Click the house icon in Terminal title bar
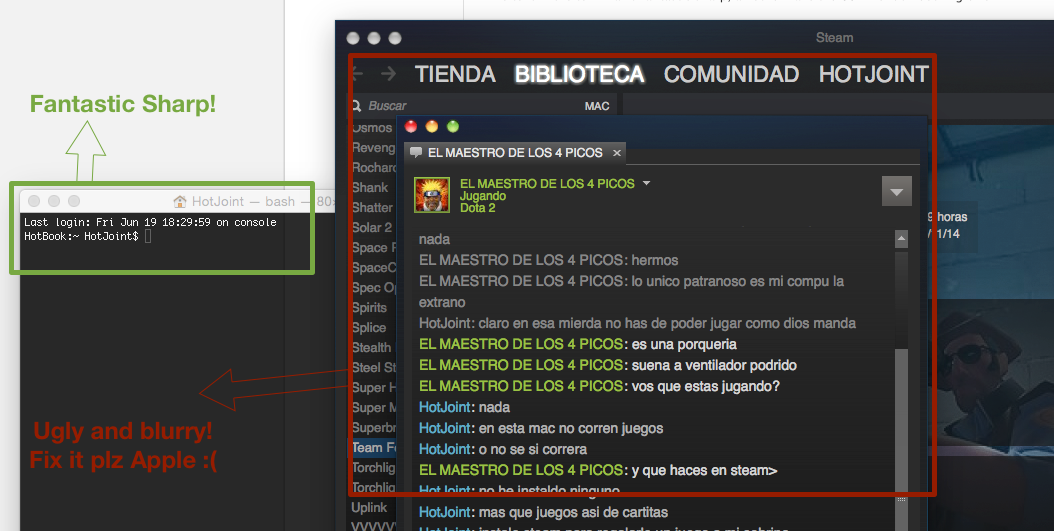The height and width of the screenshot is (531, 1054). pyautogui.click(x=179, y=201)
